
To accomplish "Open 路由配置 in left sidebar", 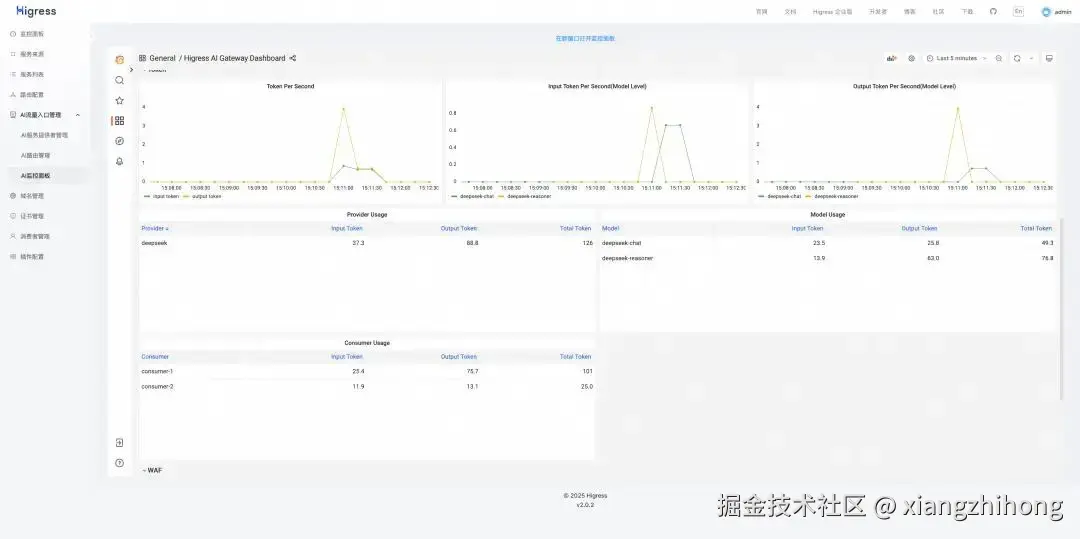I will (x=32, y=94).
